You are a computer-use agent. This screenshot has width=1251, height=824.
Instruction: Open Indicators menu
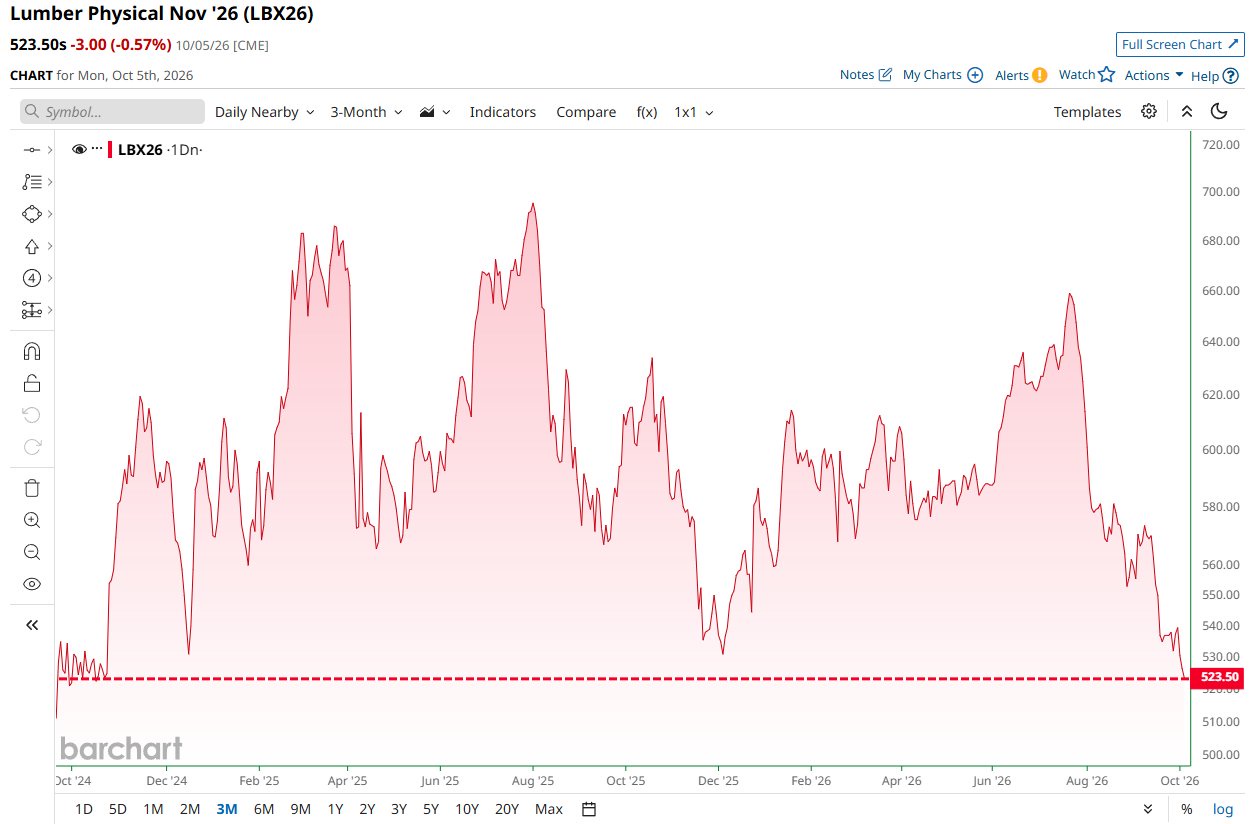click(503, 112)
